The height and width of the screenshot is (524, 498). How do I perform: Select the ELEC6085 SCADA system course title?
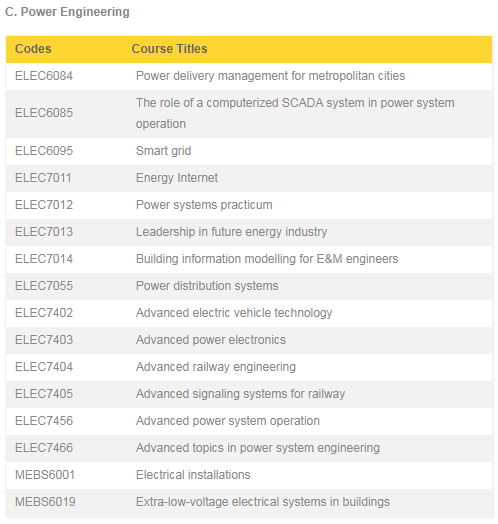[295, 113]
